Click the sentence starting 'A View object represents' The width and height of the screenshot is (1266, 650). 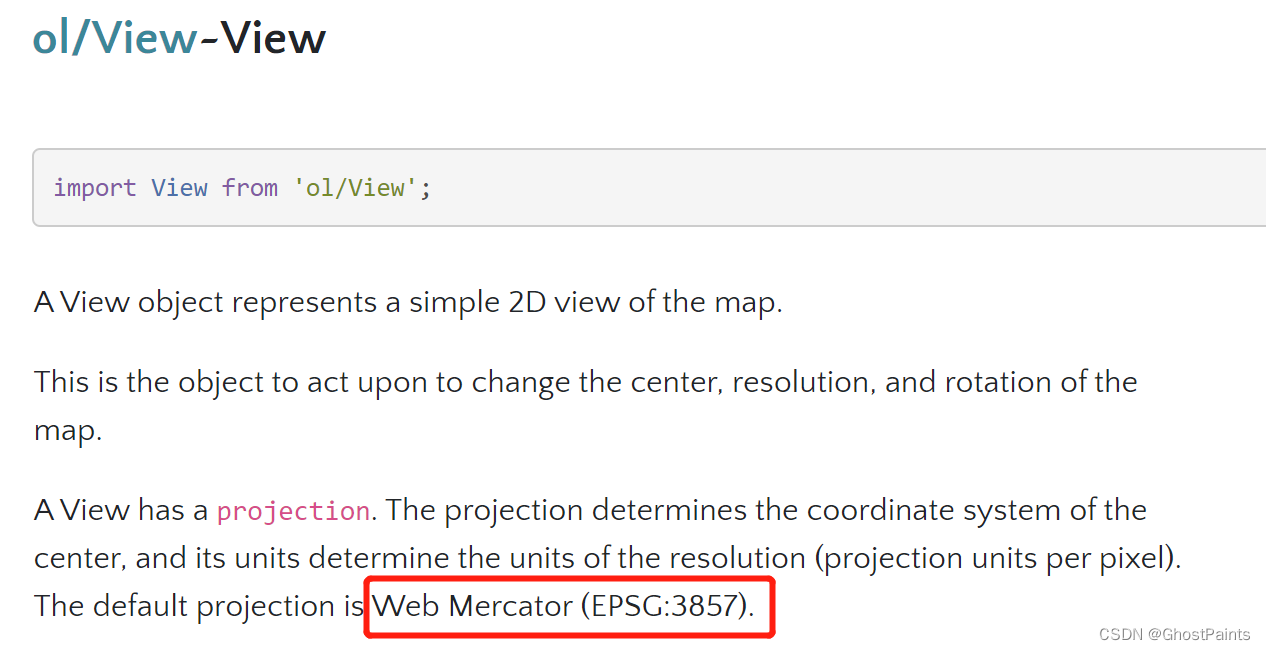[408, 302]
